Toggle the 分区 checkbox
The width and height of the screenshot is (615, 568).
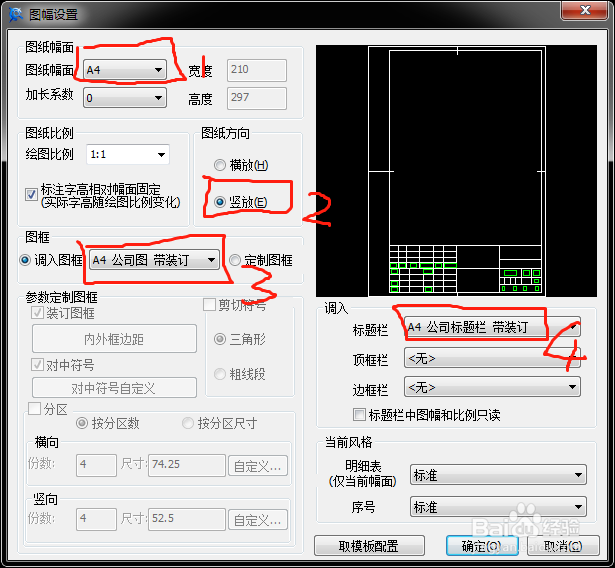[35, 408]
